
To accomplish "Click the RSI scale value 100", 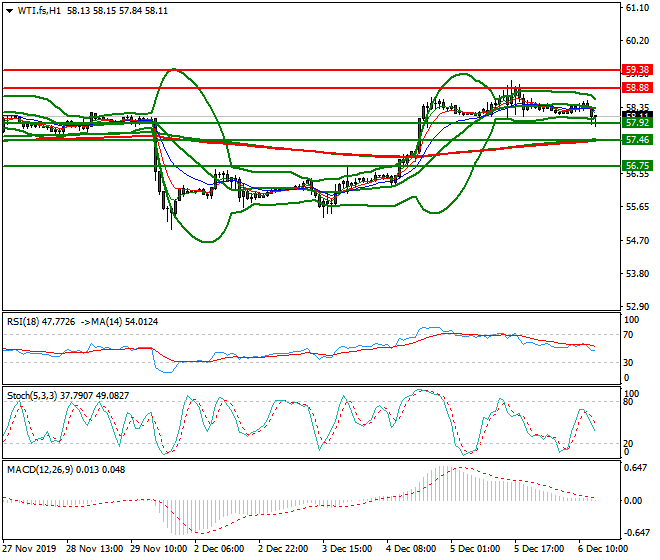I will 630,322.
